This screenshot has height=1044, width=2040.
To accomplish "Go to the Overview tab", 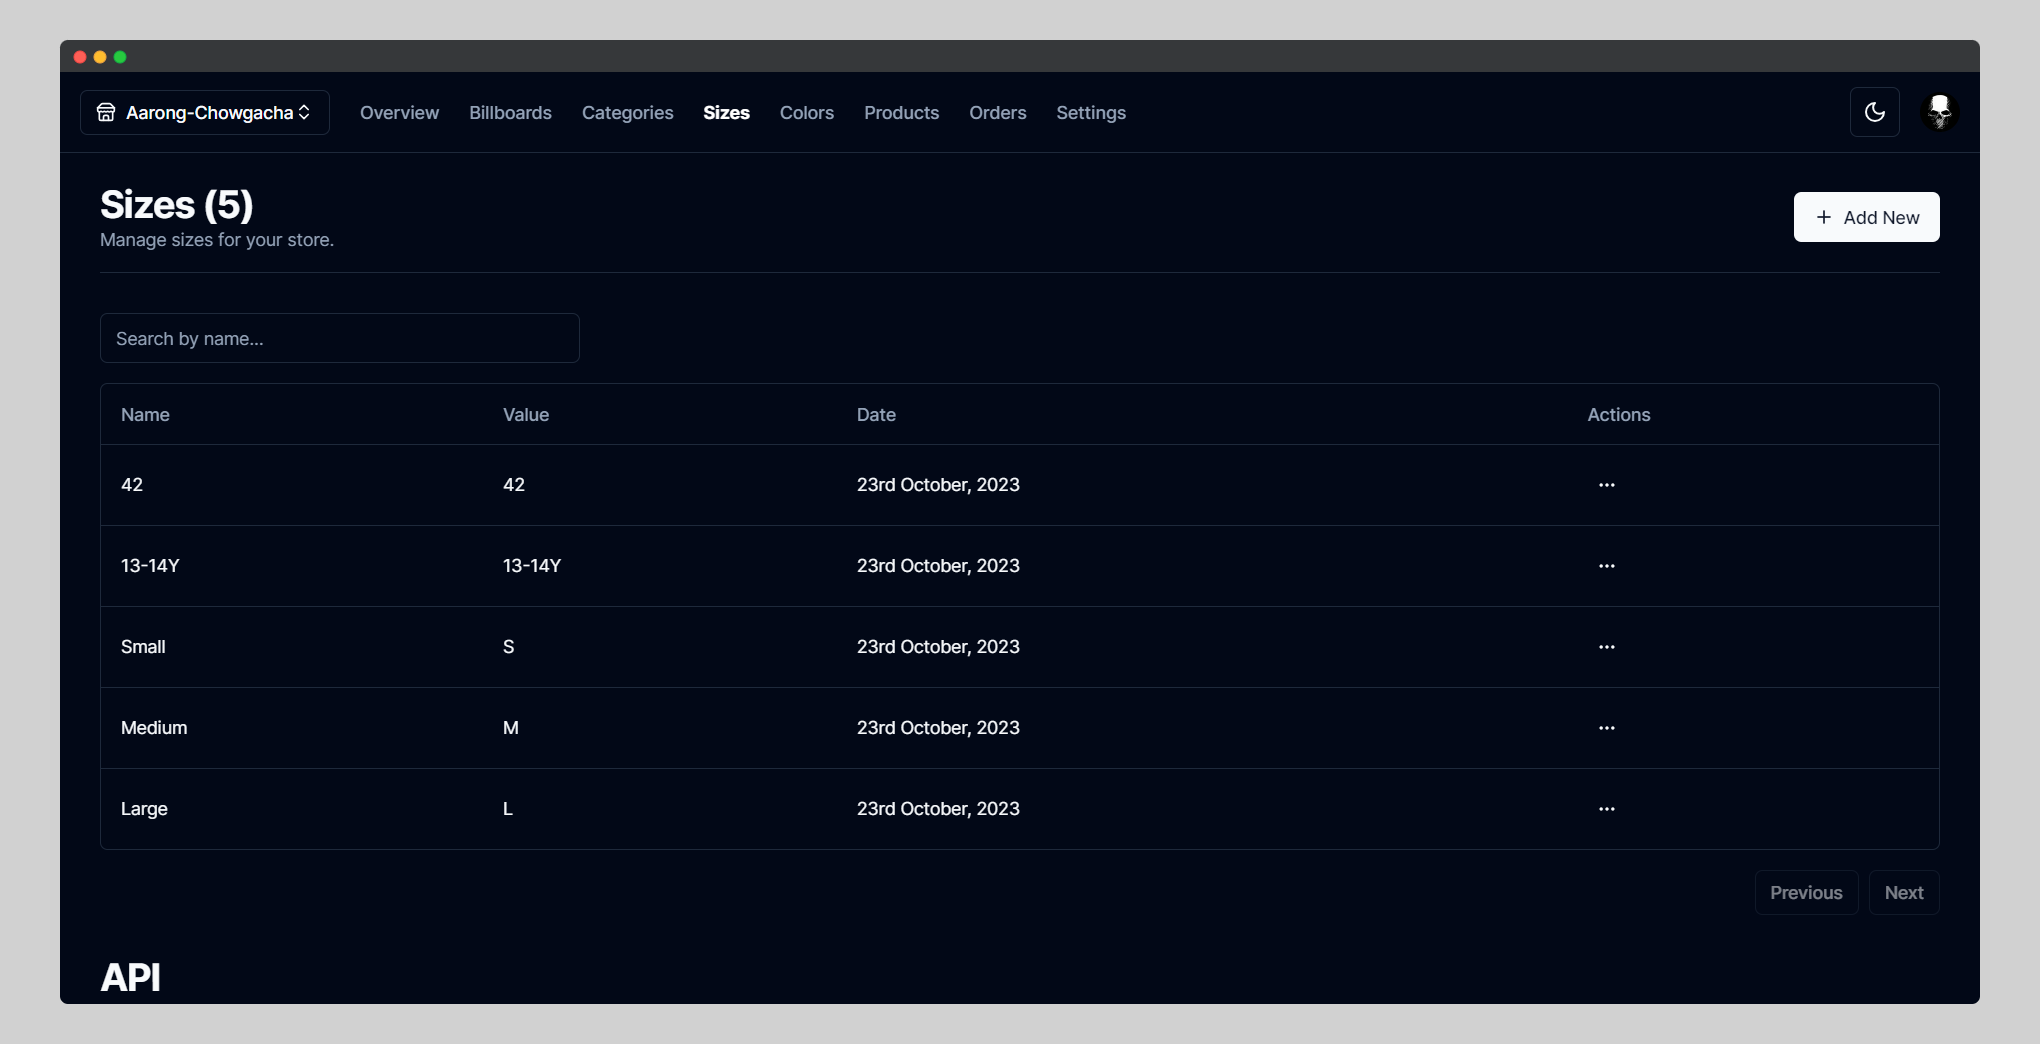I will point(399,113).
